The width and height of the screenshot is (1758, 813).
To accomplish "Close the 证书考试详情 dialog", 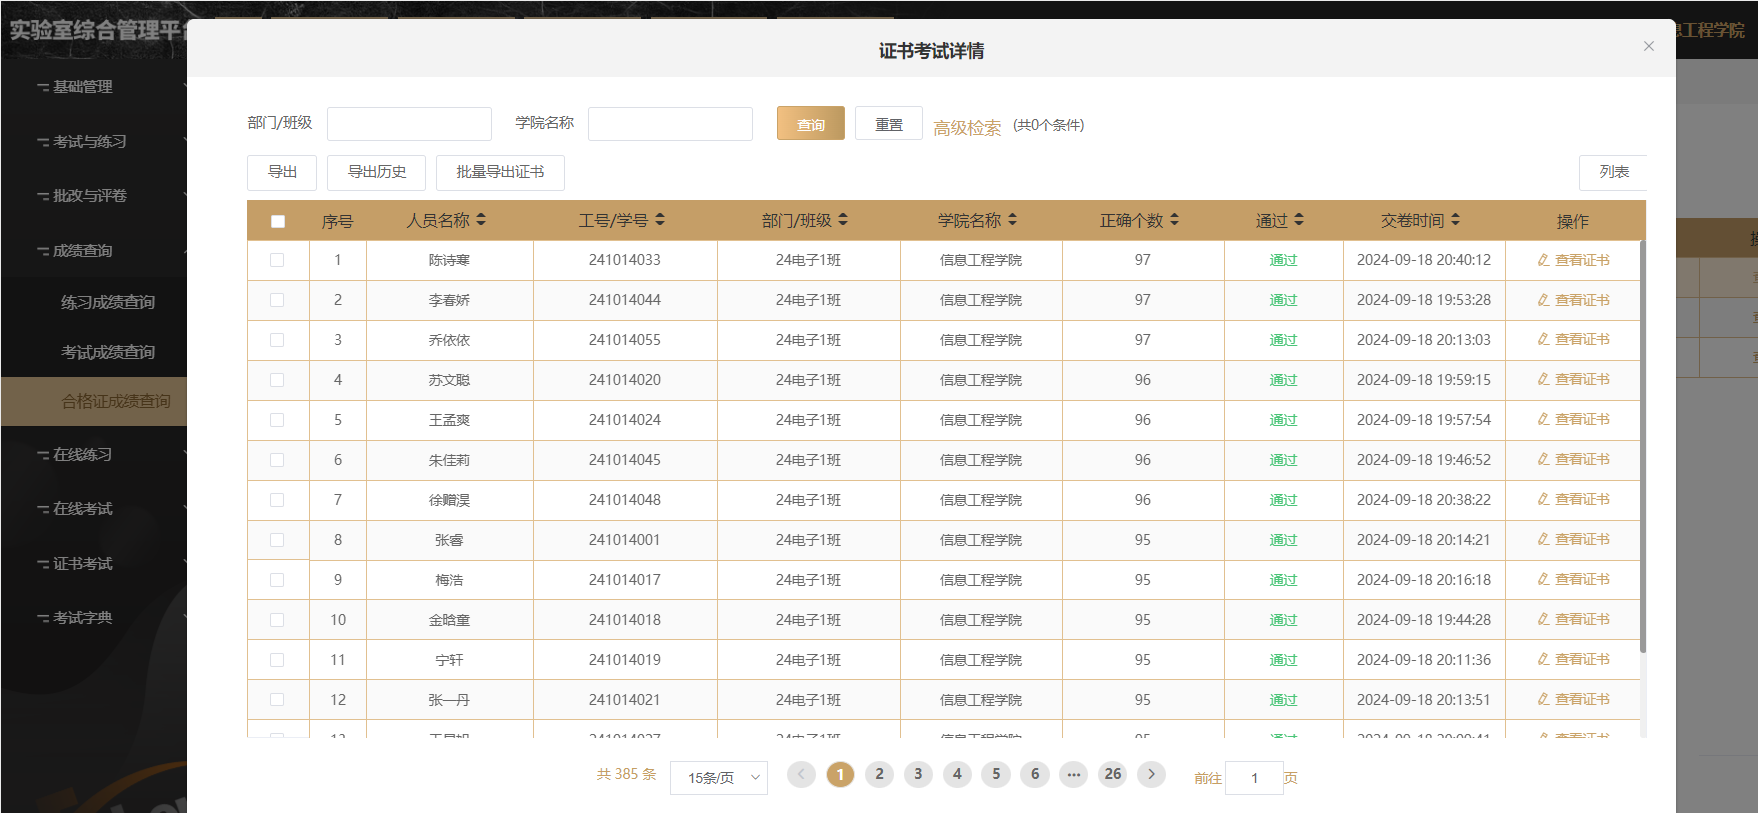I will [x=1648, y=46].
